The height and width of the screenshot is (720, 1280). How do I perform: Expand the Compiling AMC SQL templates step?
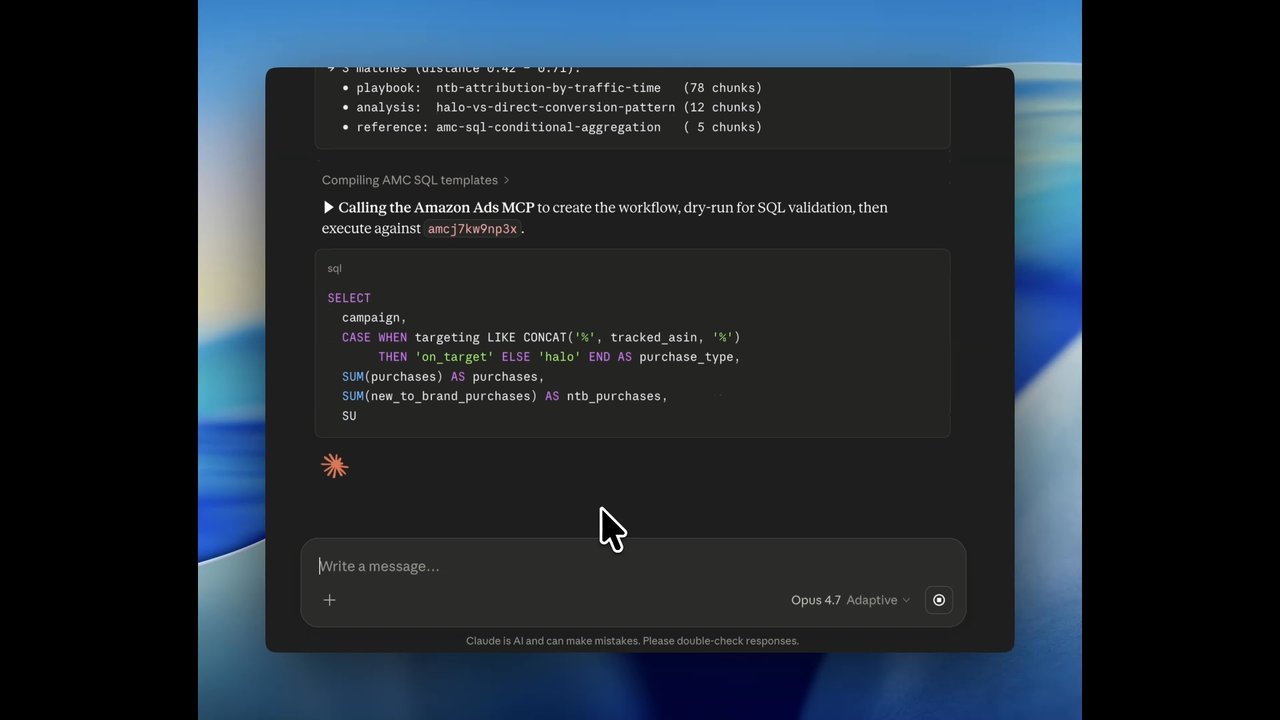(x=416, y=180)
